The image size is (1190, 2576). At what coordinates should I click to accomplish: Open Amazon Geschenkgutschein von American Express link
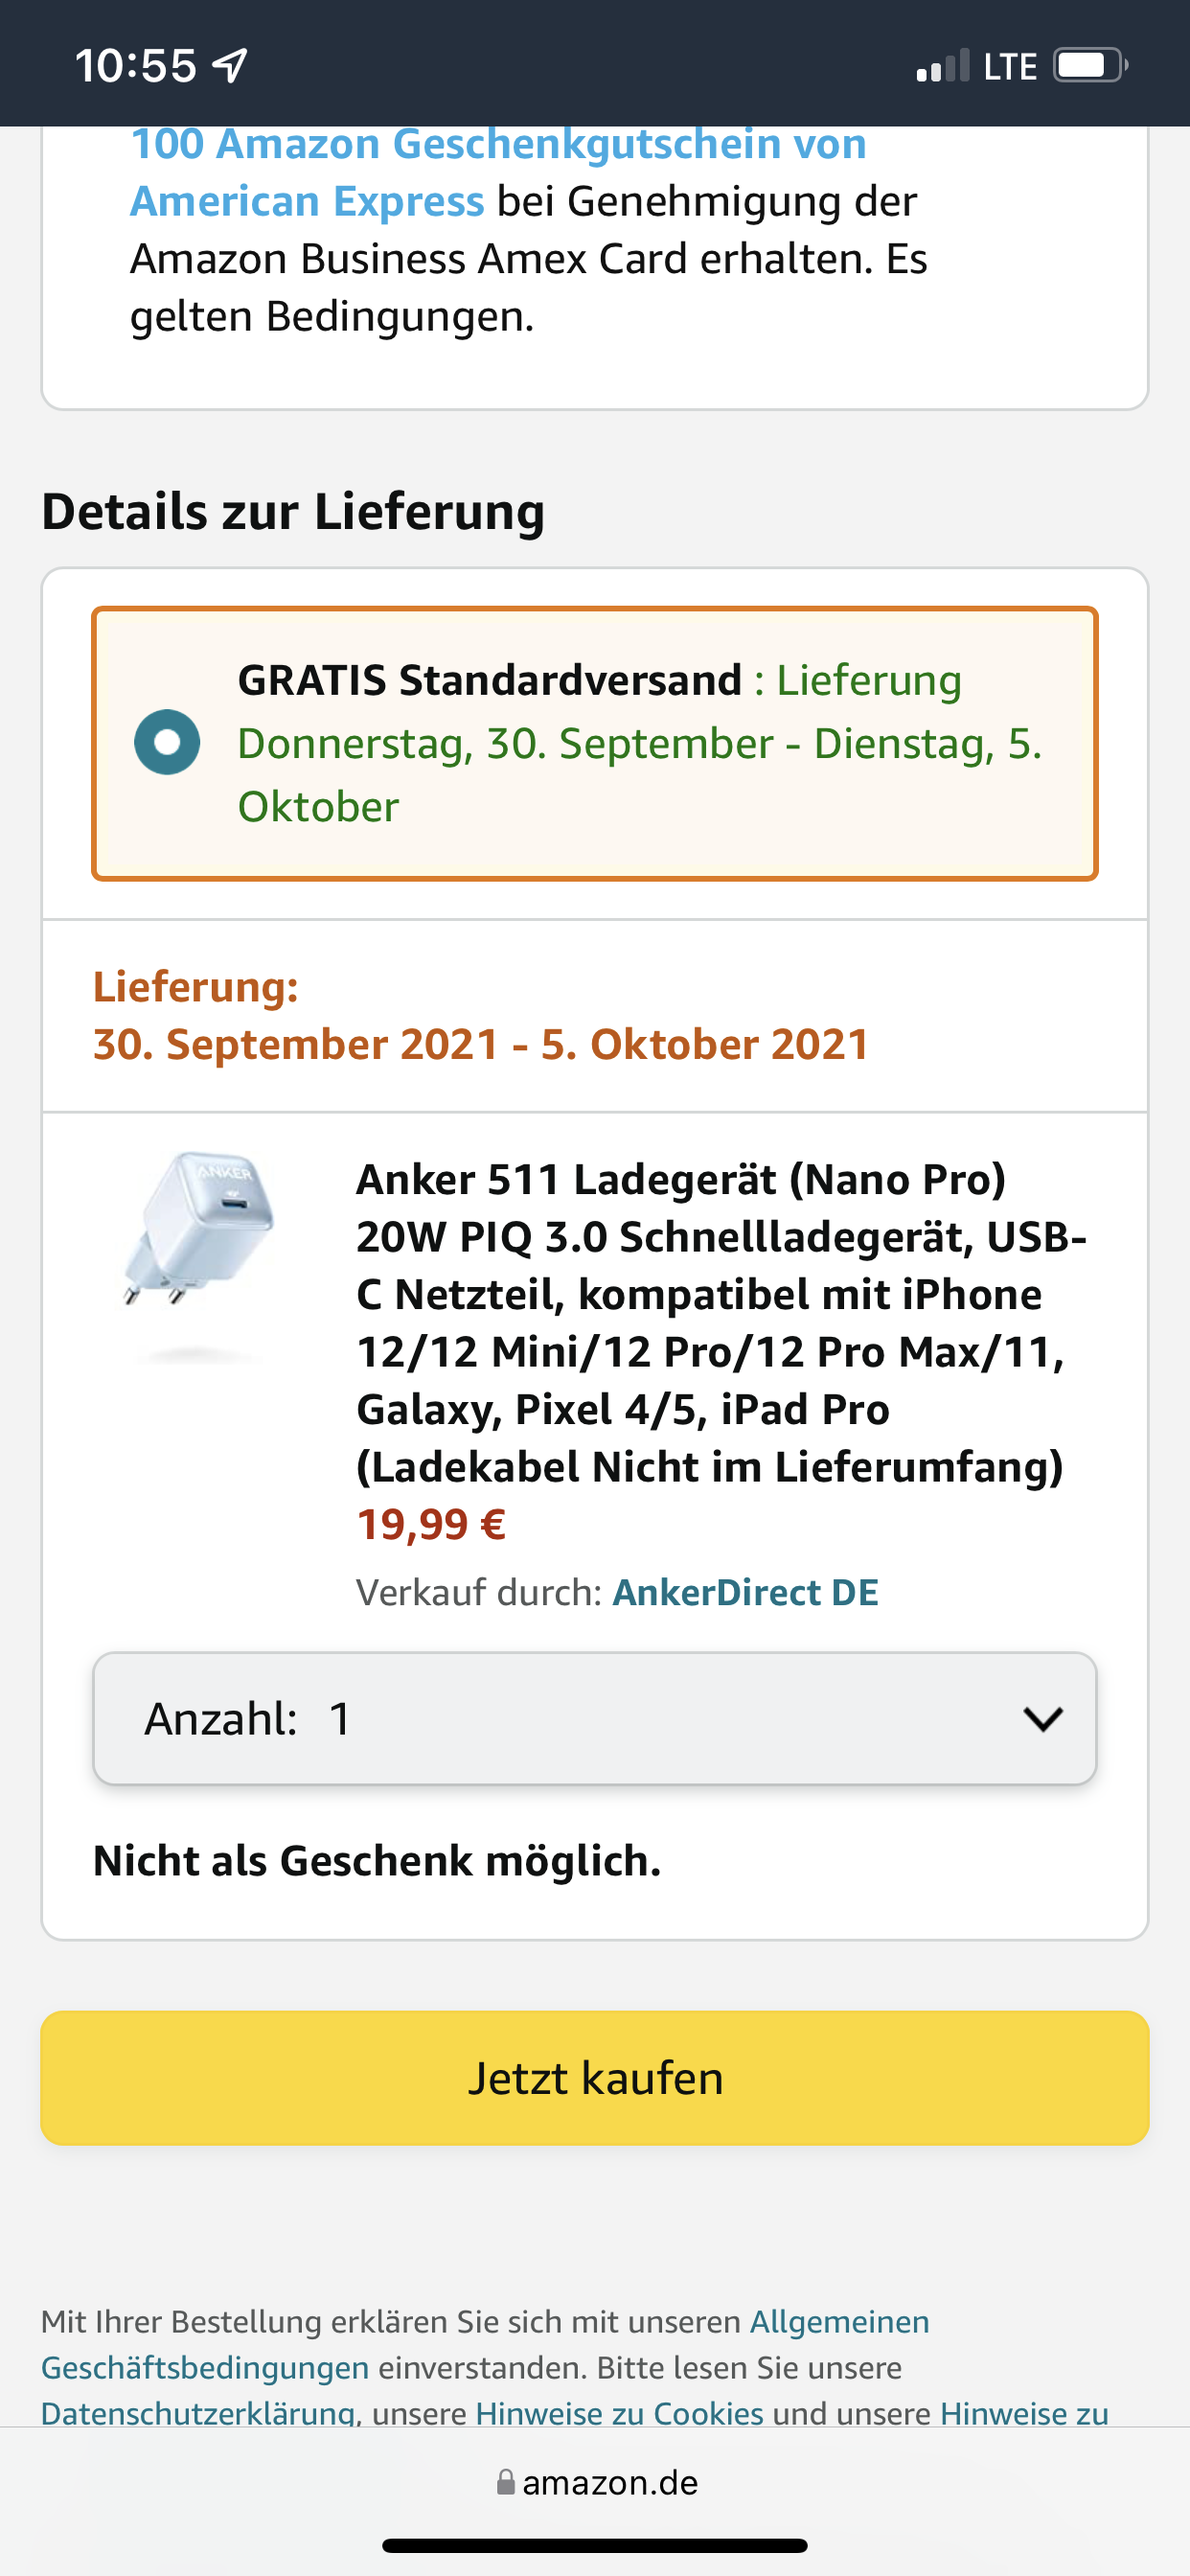498,172
